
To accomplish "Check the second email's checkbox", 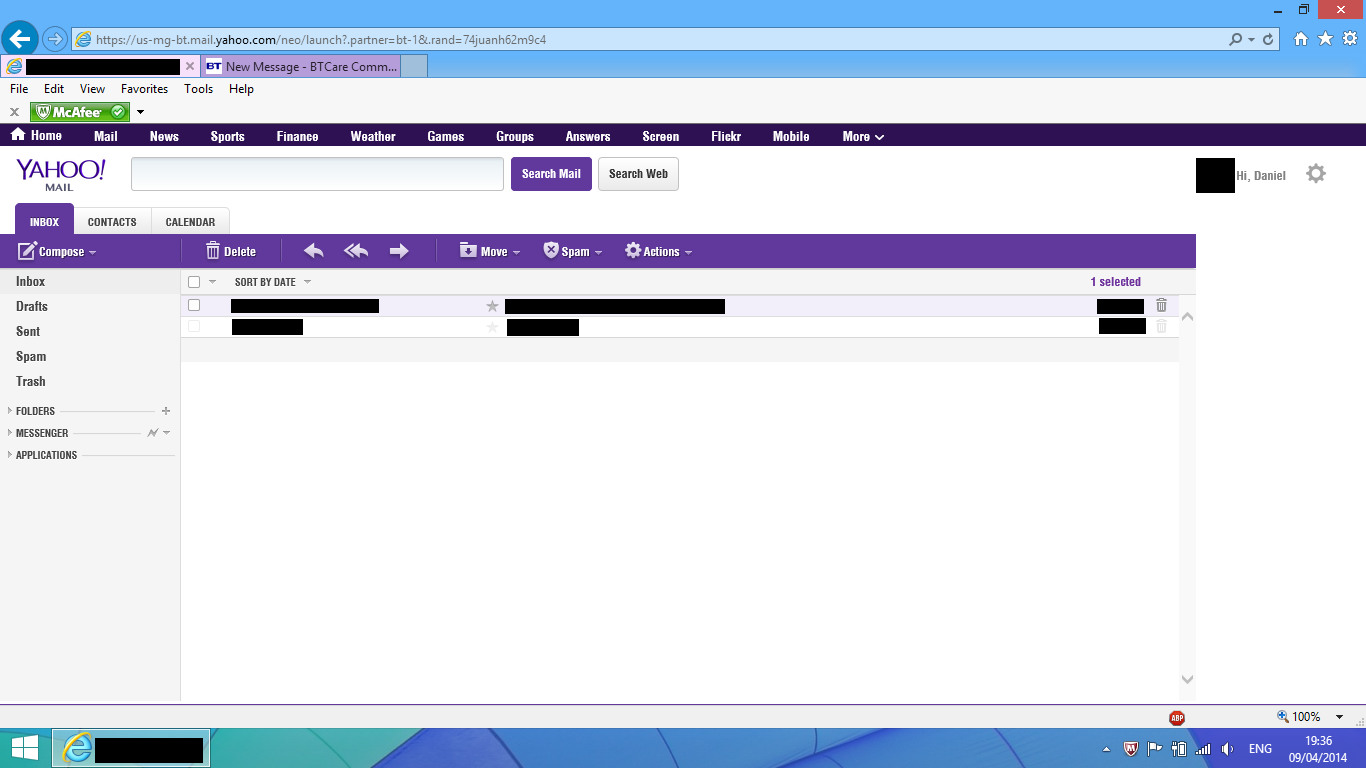I will click(194, 326).
